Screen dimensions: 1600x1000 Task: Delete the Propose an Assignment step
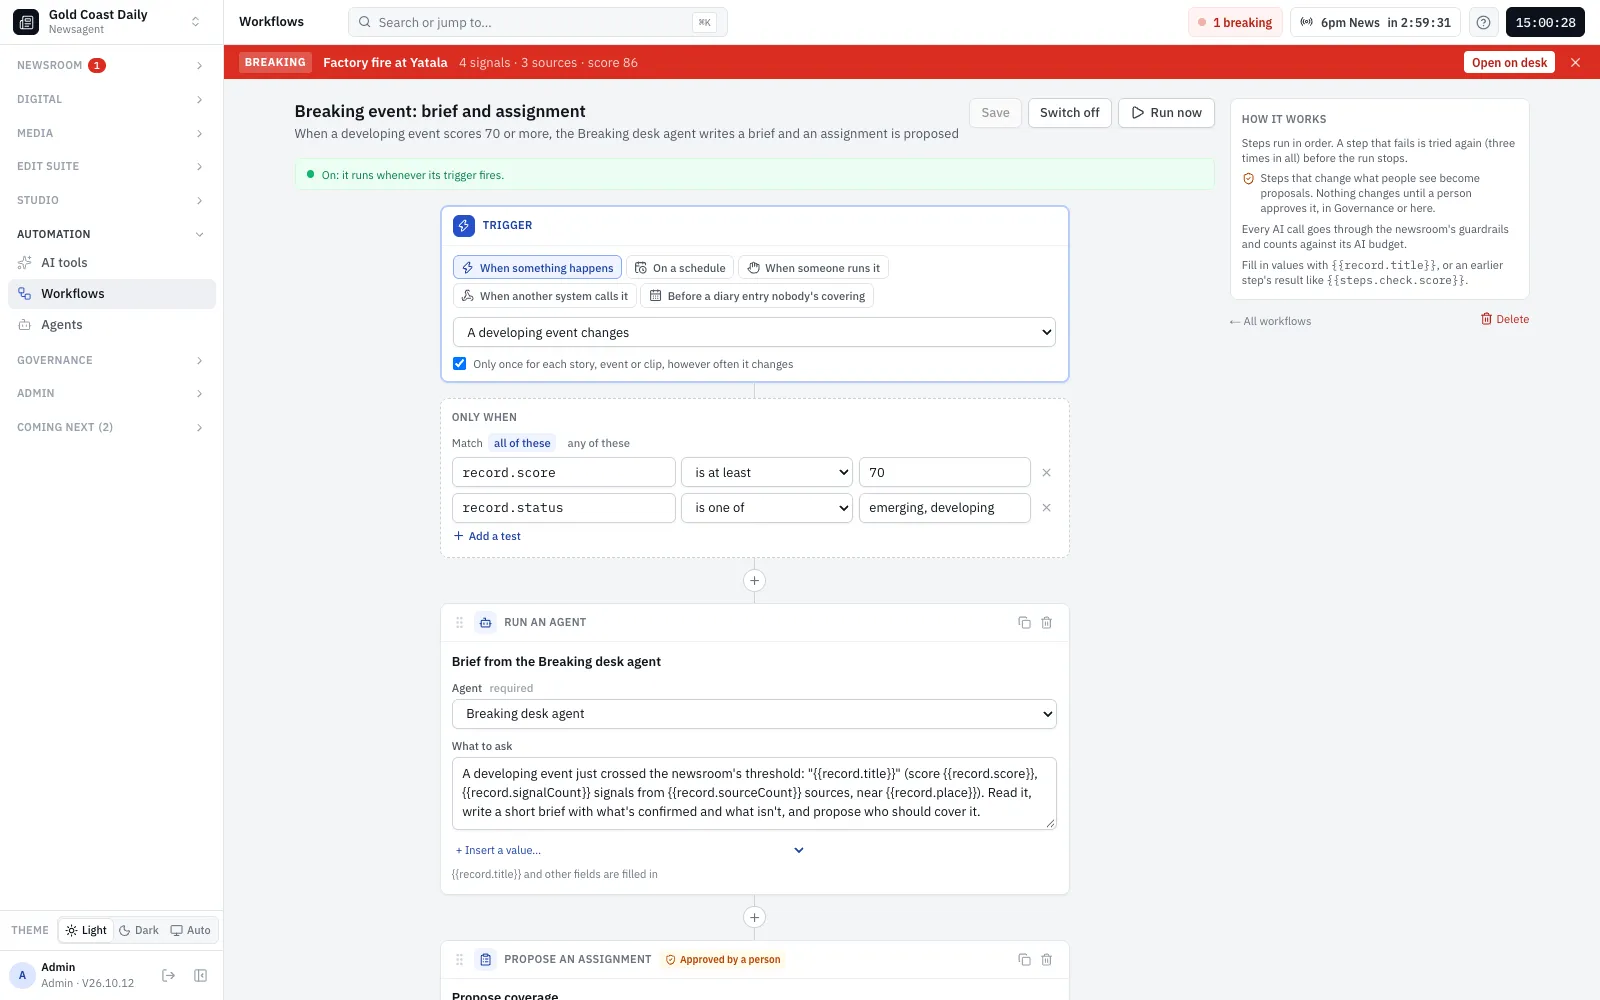[x=1047, y=959]
